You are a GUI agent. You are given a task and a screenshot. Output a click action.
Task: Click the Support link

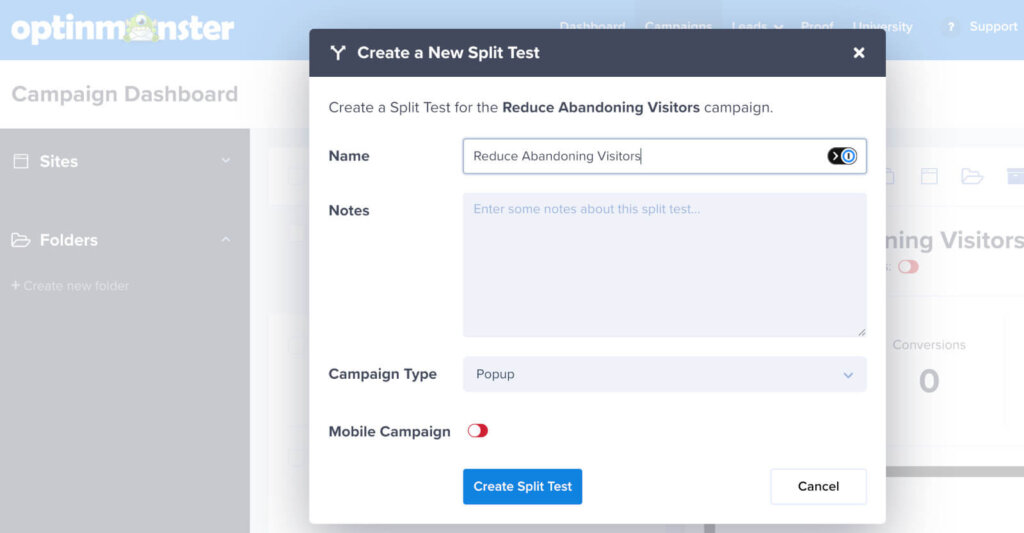tap(993, 27)
